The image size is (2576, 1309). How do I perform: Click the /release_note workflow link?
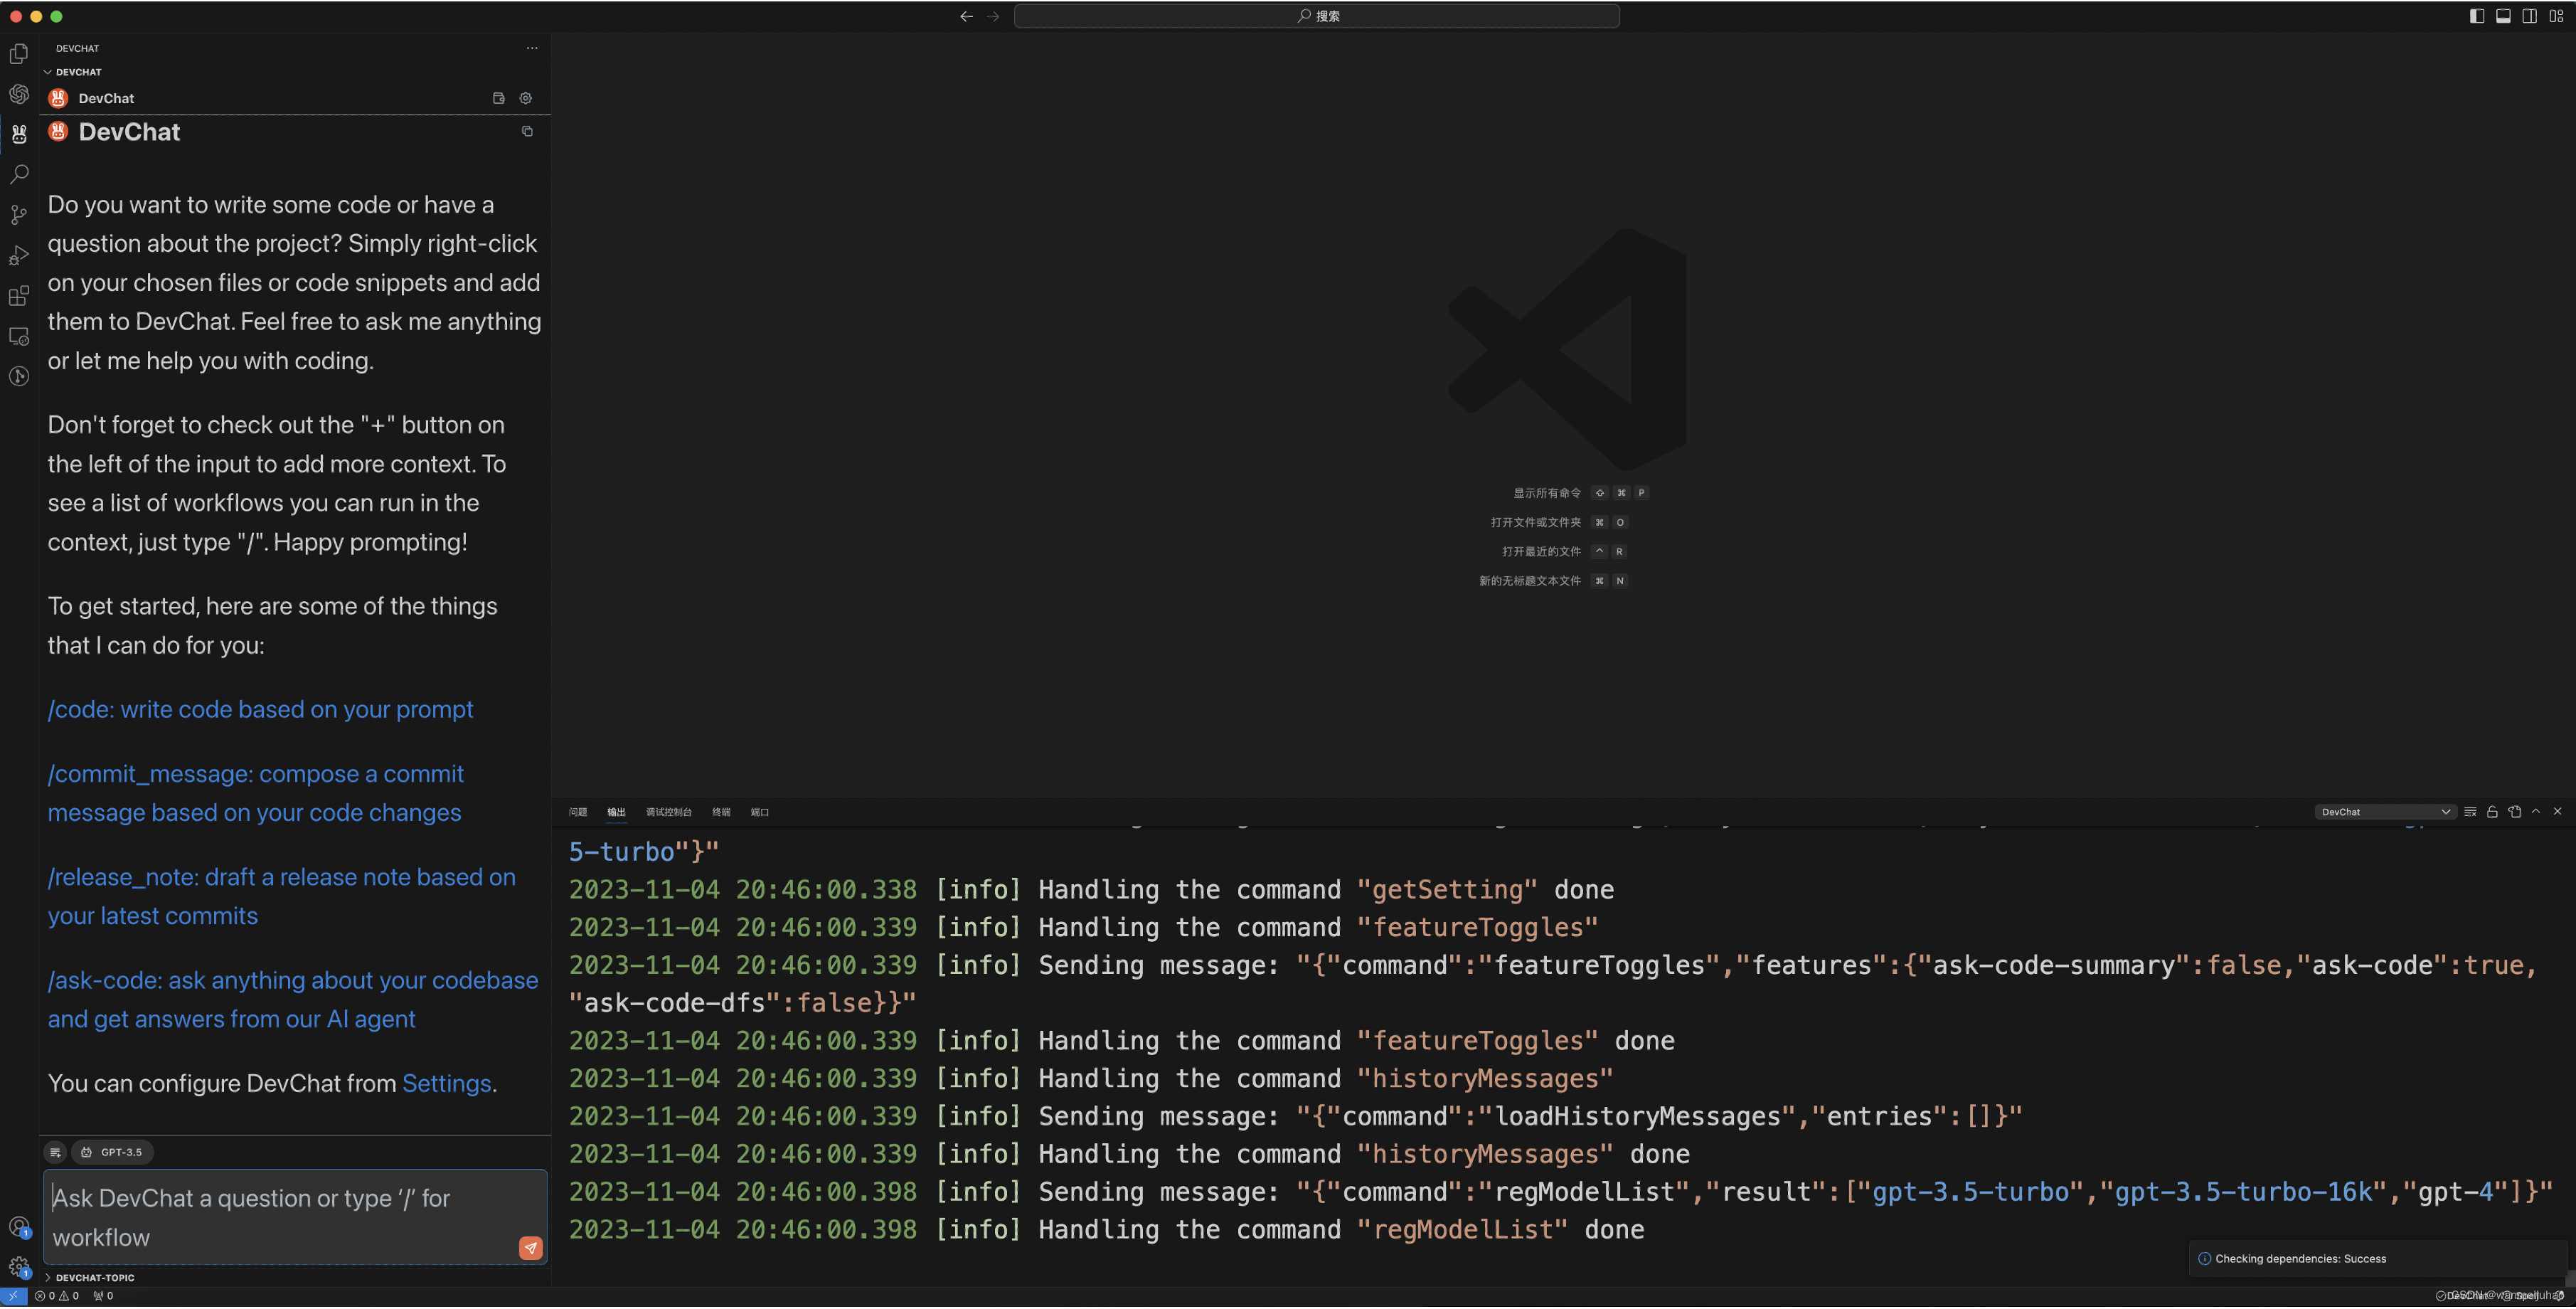point(282,897)
